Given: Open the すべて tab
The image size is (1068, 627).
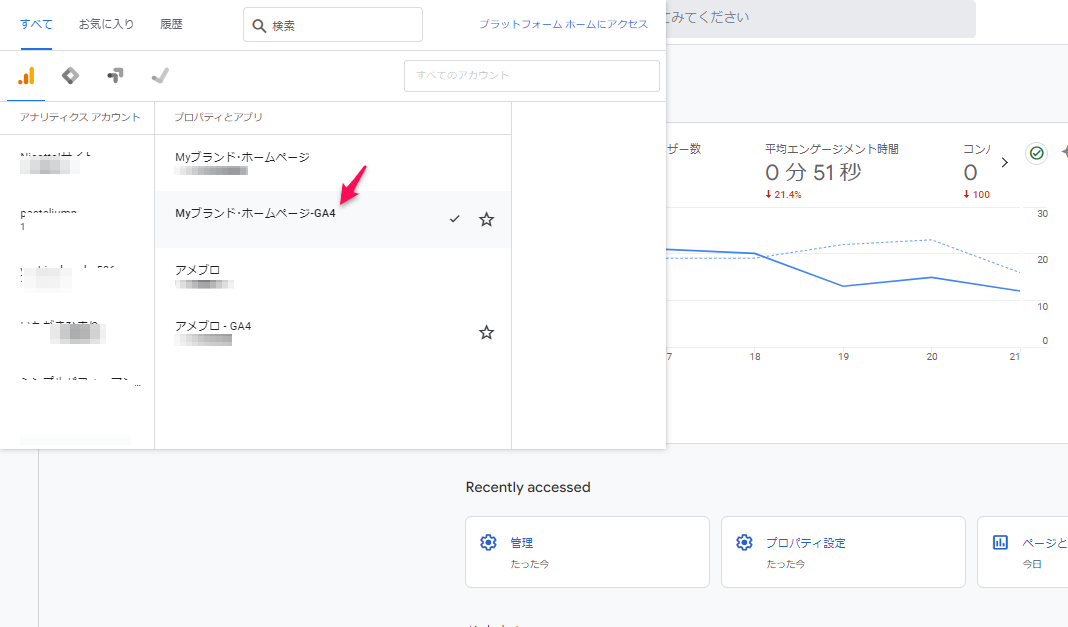Looking at the screenshot, I should click(x=36, y=25).
